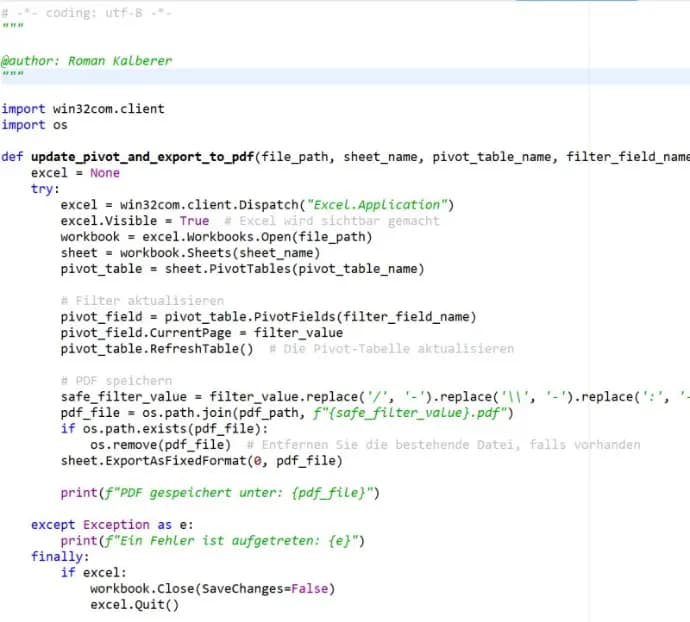The width and height of the screenshot is (690, 622).
Task: Click the Filter aktualisieren comment
Action: point(142,301)
